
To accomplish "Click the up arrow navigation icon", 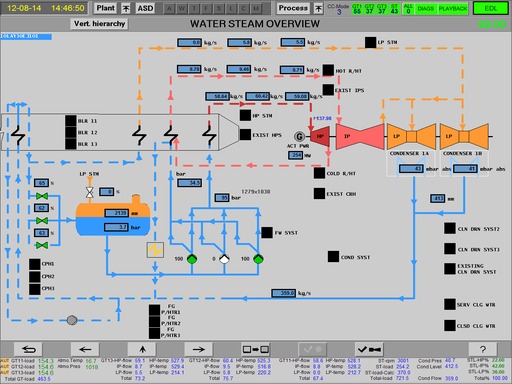I will click(x=142, y=349).
